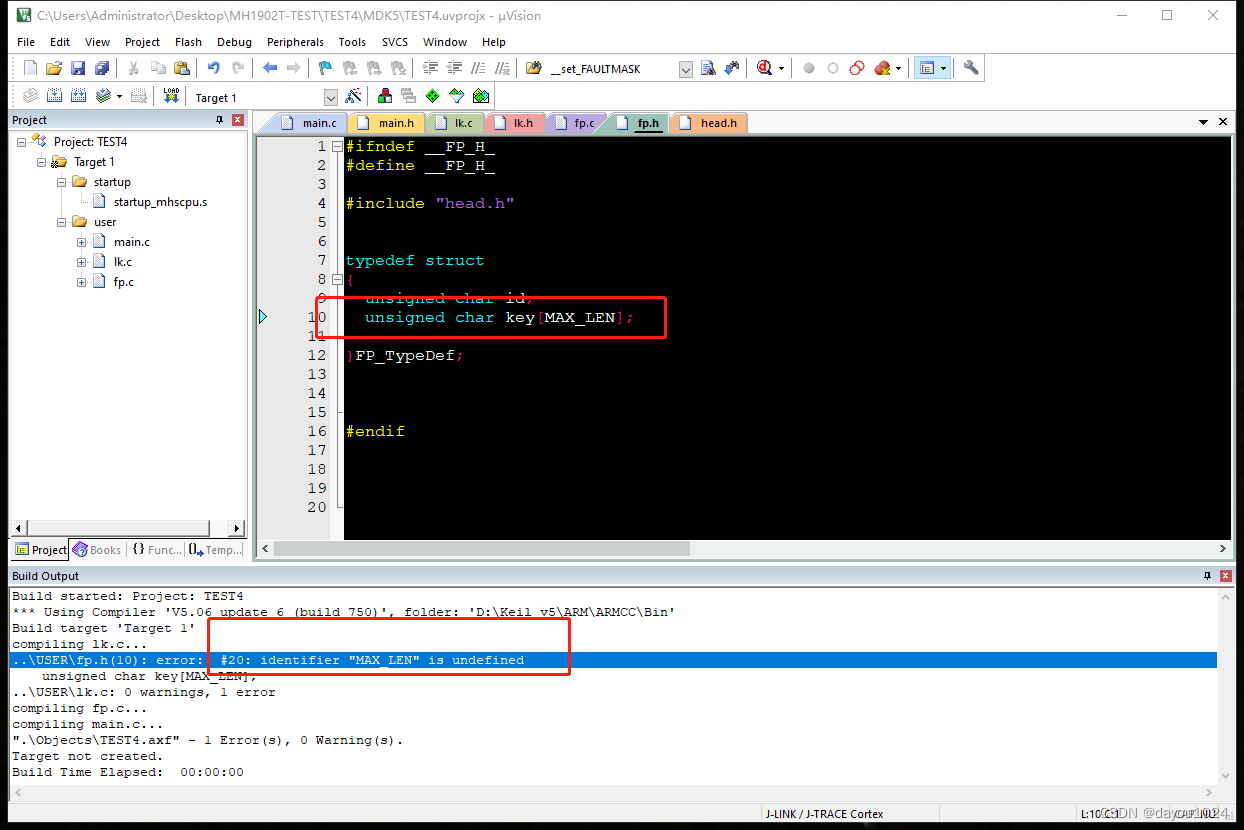
Task: Close the Project panel
Action: [238, 120]
